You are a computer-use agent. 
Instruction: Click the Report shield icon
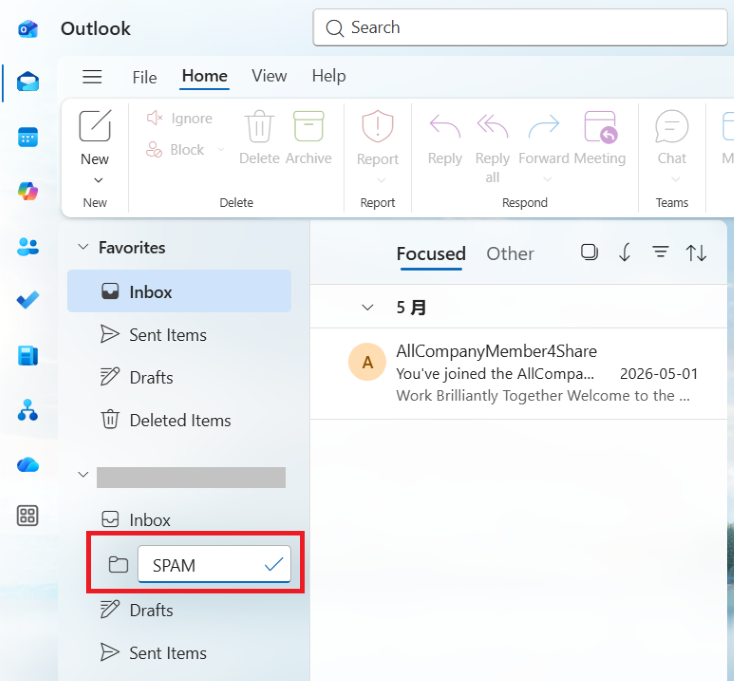(x=377, y=139)
